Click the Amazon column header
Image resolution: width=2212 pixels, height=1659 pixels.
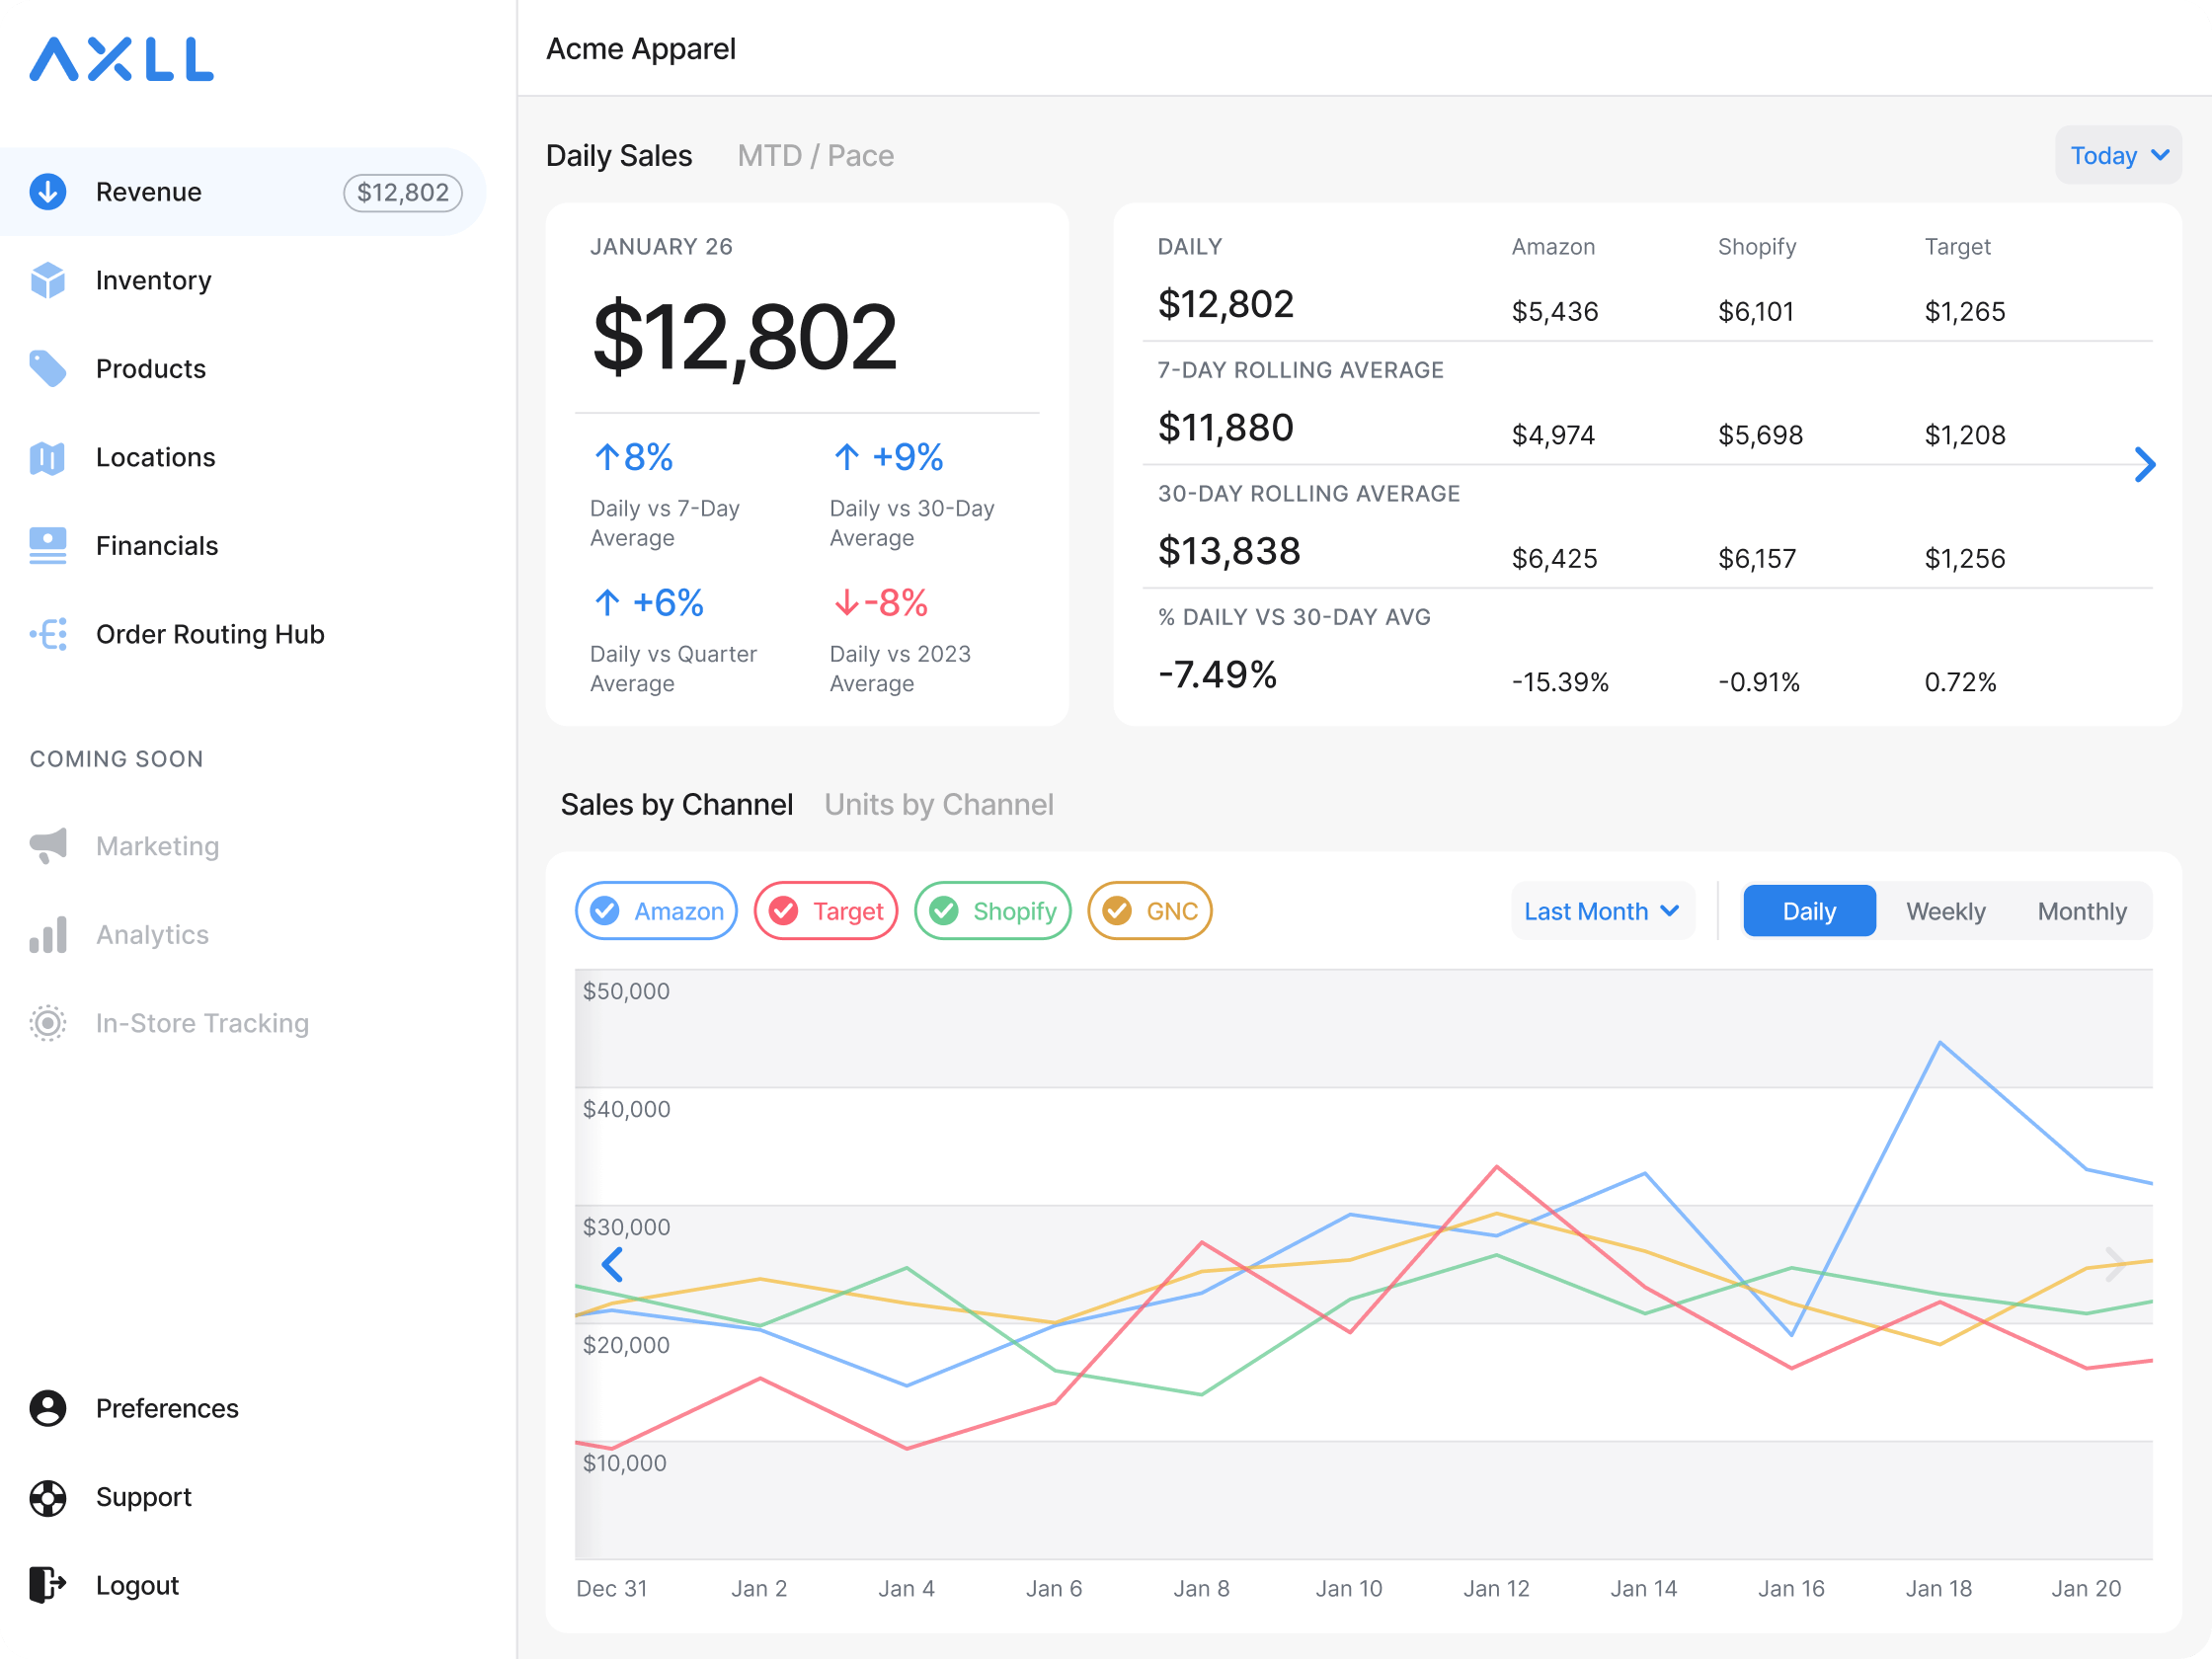1553,247
